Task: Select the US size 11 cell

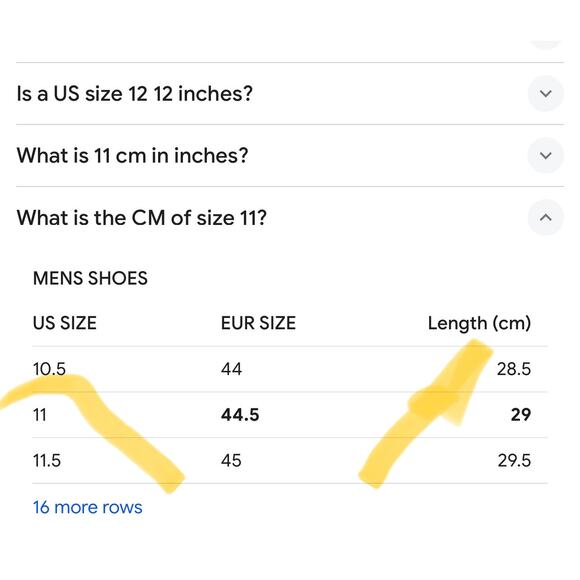Action: tap(40, 415)
